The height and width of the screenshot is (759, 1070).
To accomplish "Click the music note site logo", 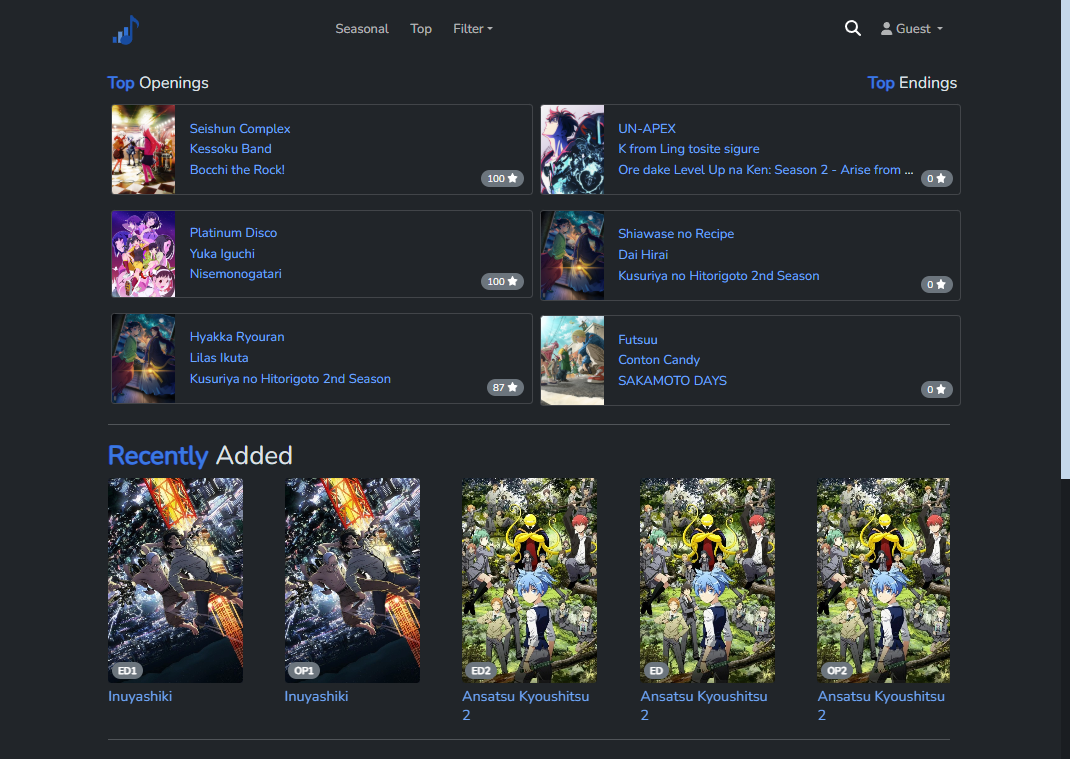I will pyautogui.click(x=126, y=29).
